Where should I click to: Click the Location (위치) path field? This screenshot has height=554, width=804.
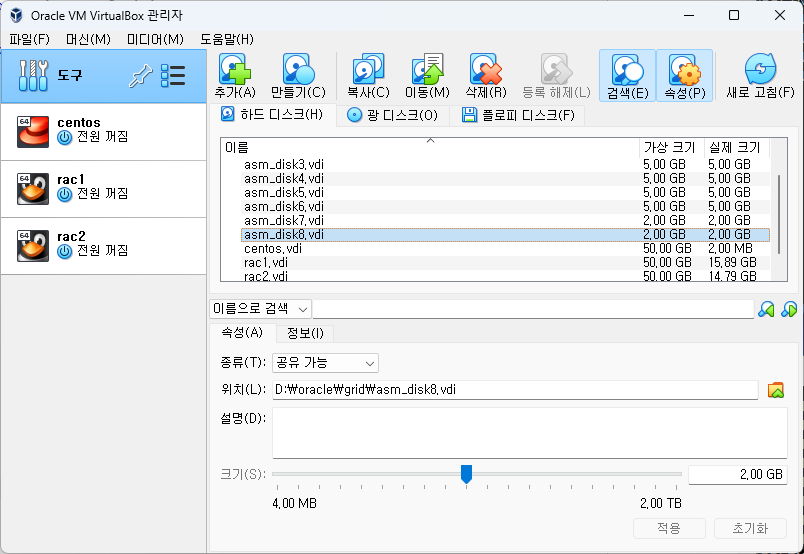click(x=515, y=390)
